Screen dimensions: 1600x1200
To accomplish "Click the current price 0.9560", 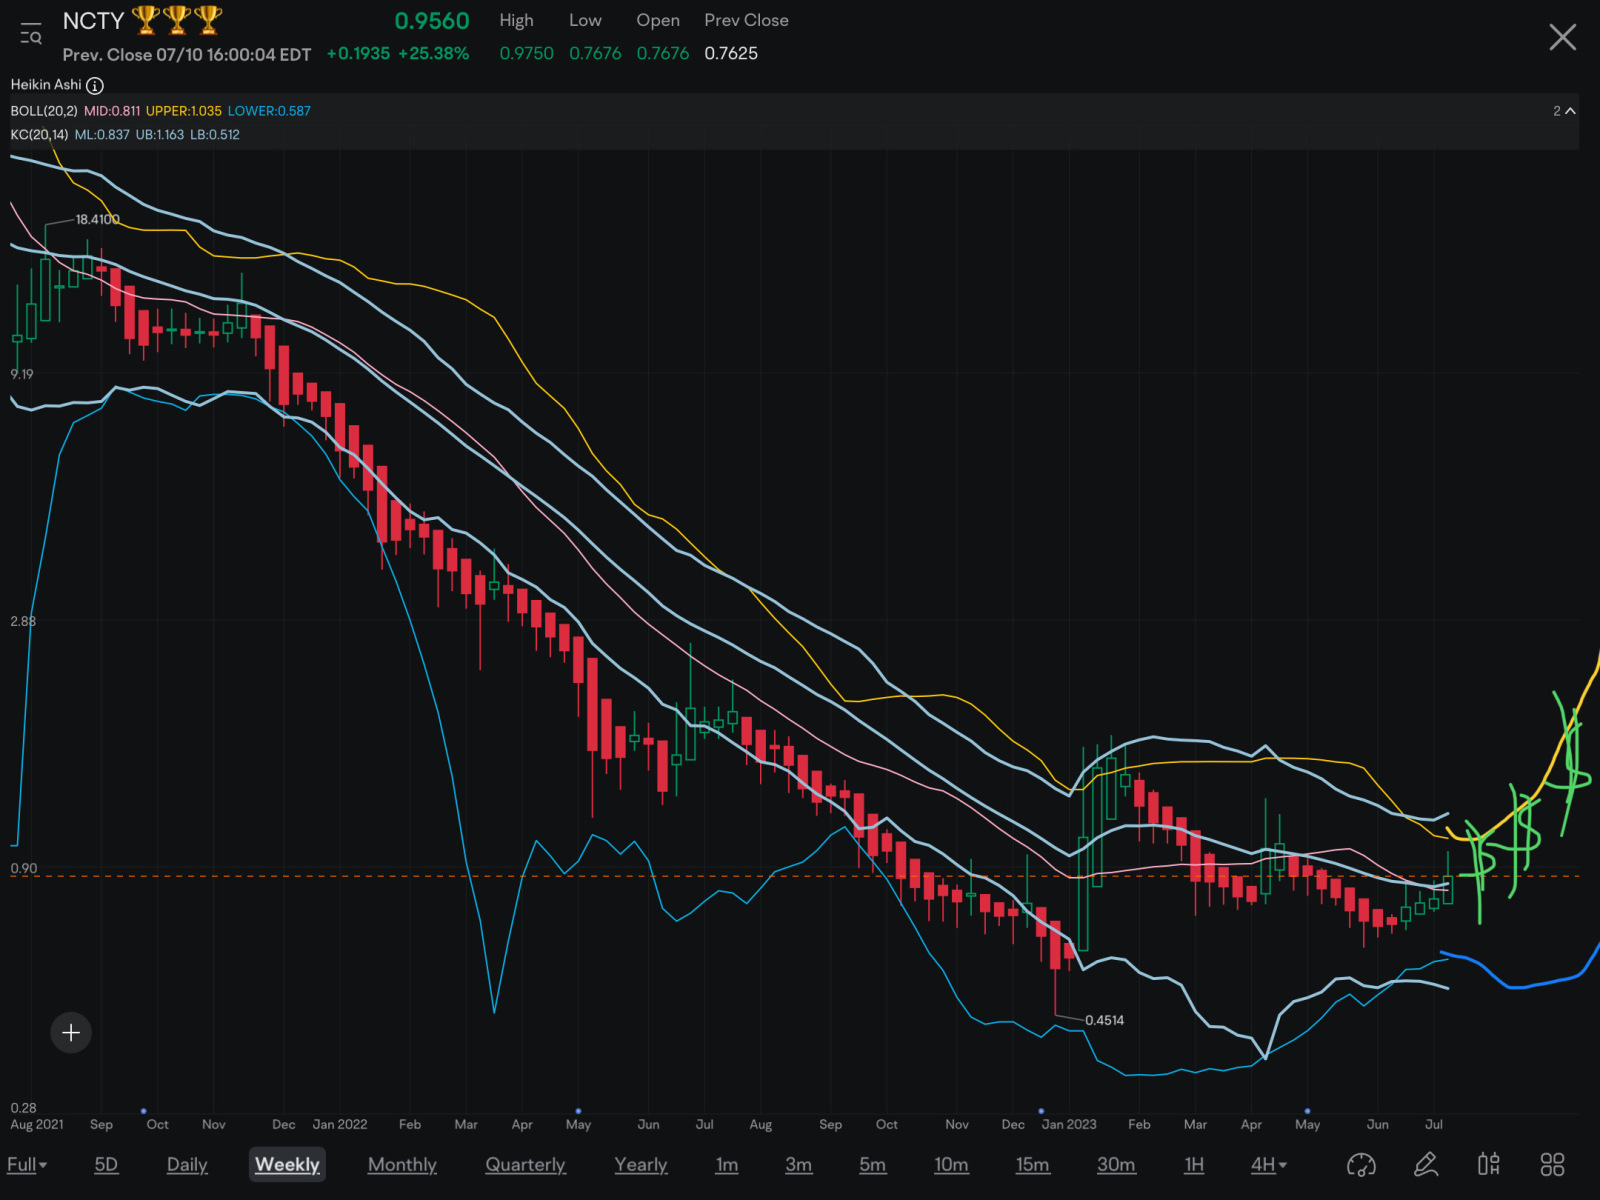I will [432, 21].
